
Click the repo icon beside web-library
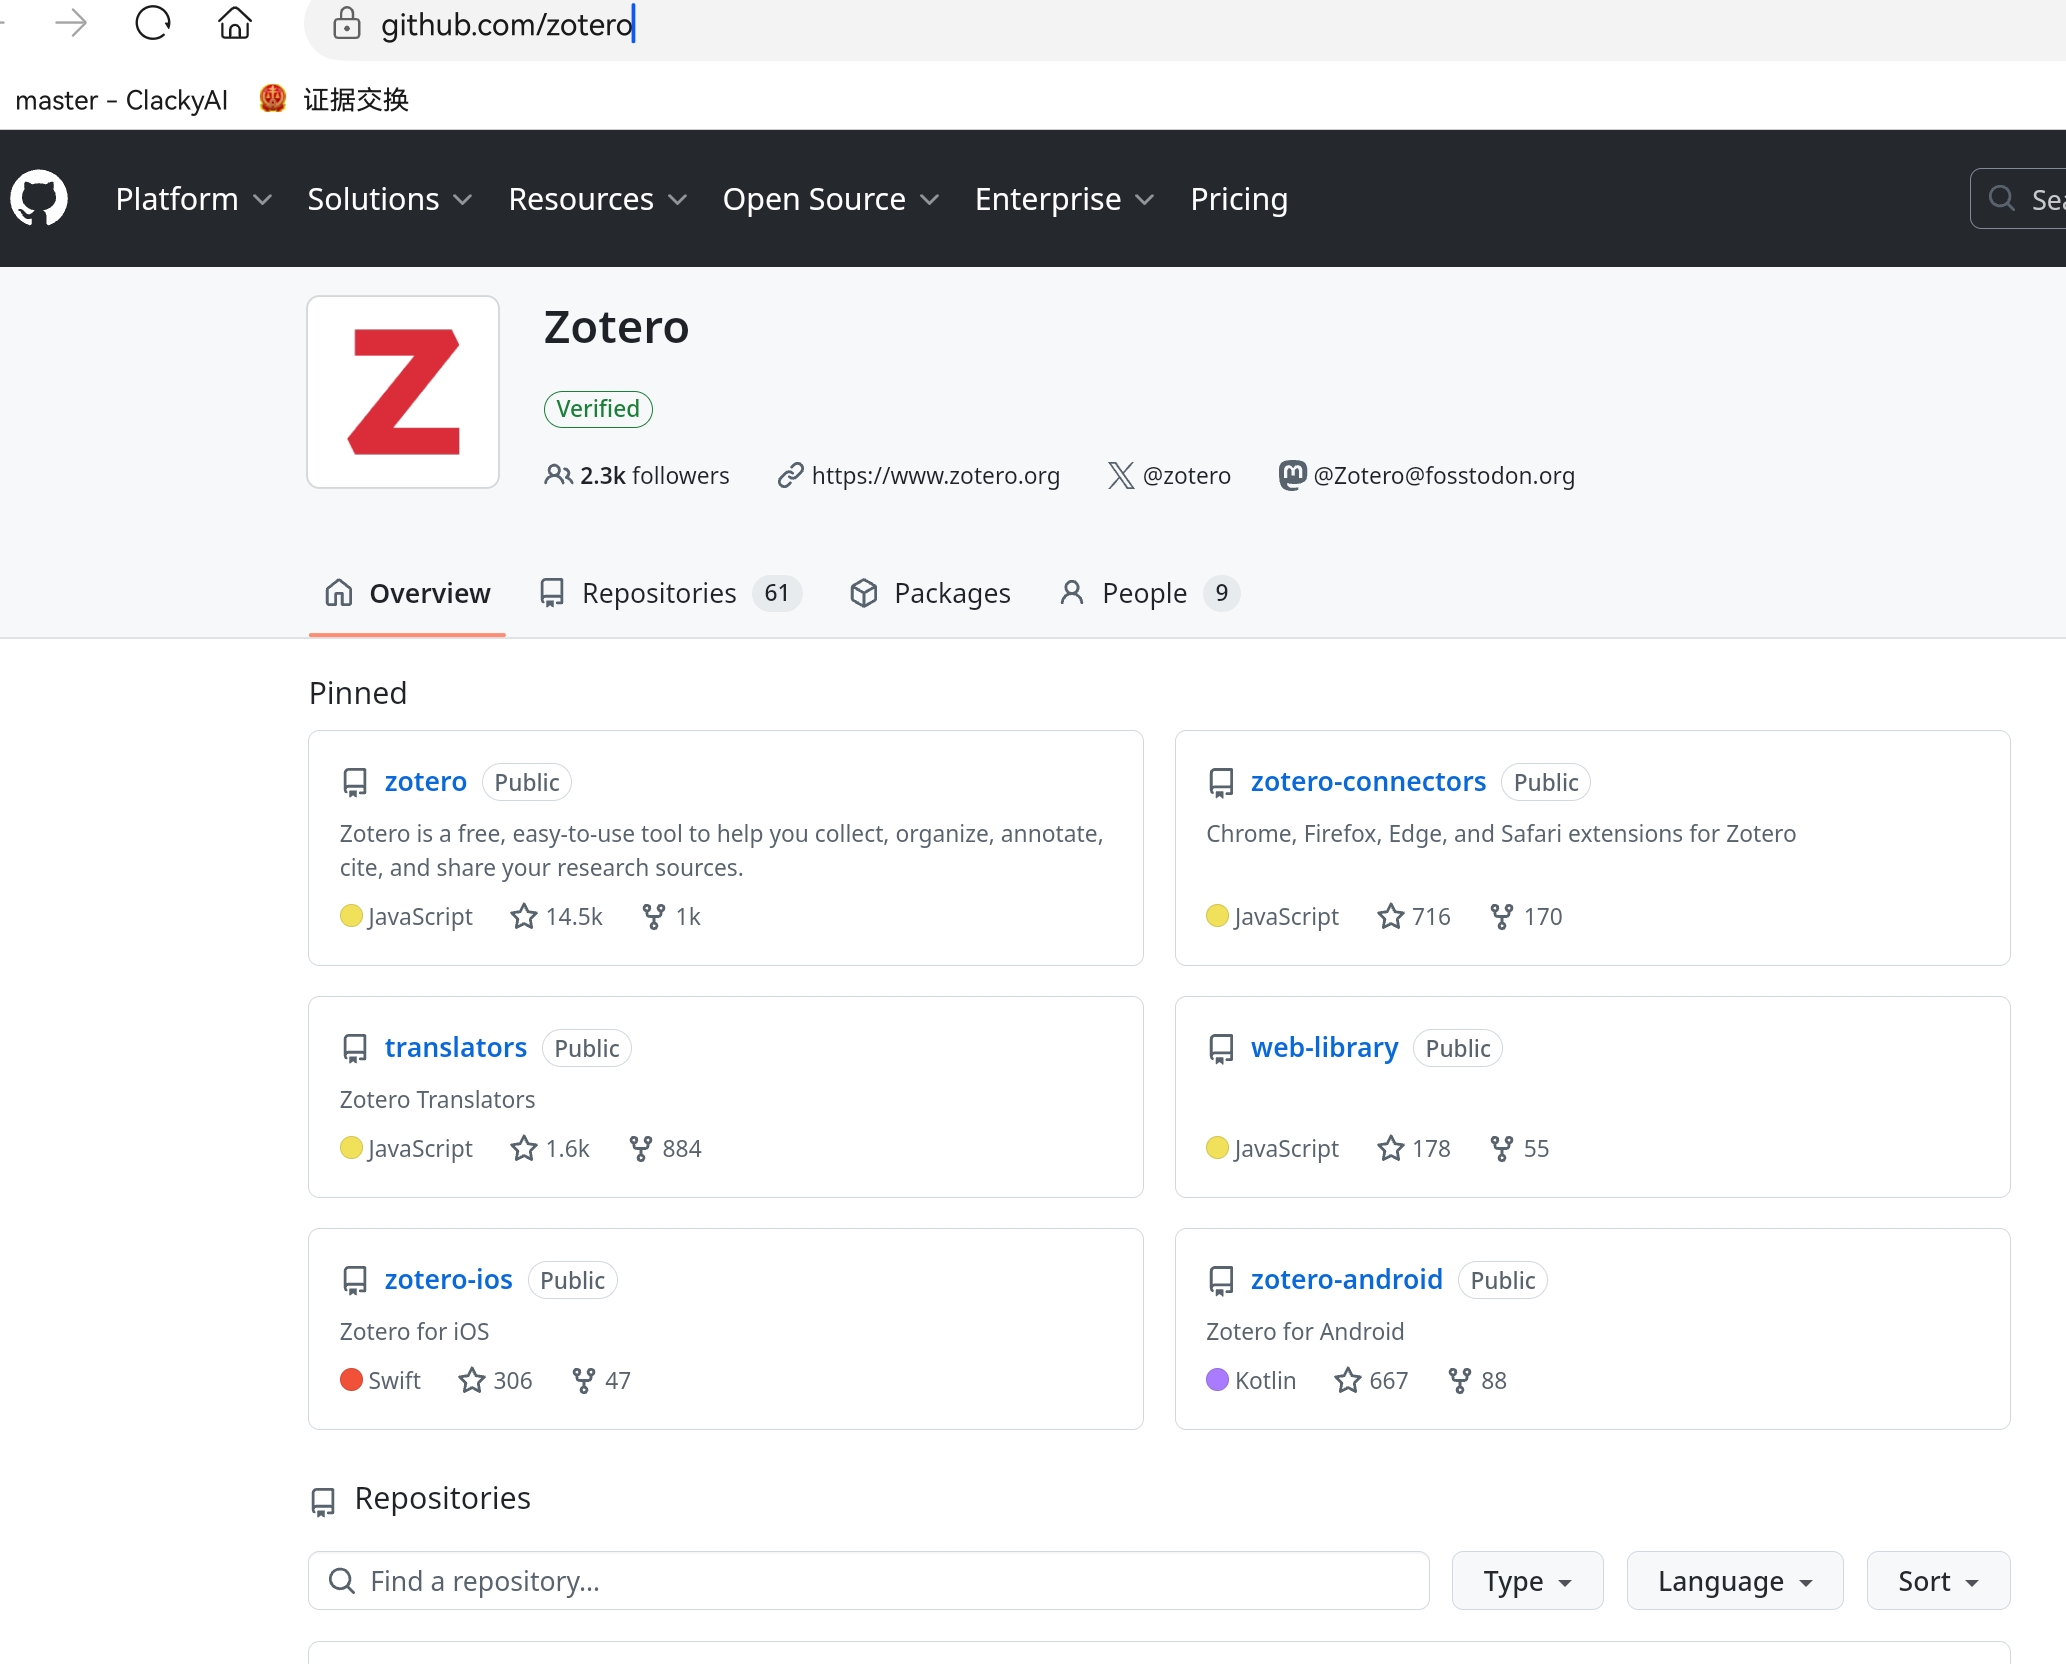[1221, 1048]
